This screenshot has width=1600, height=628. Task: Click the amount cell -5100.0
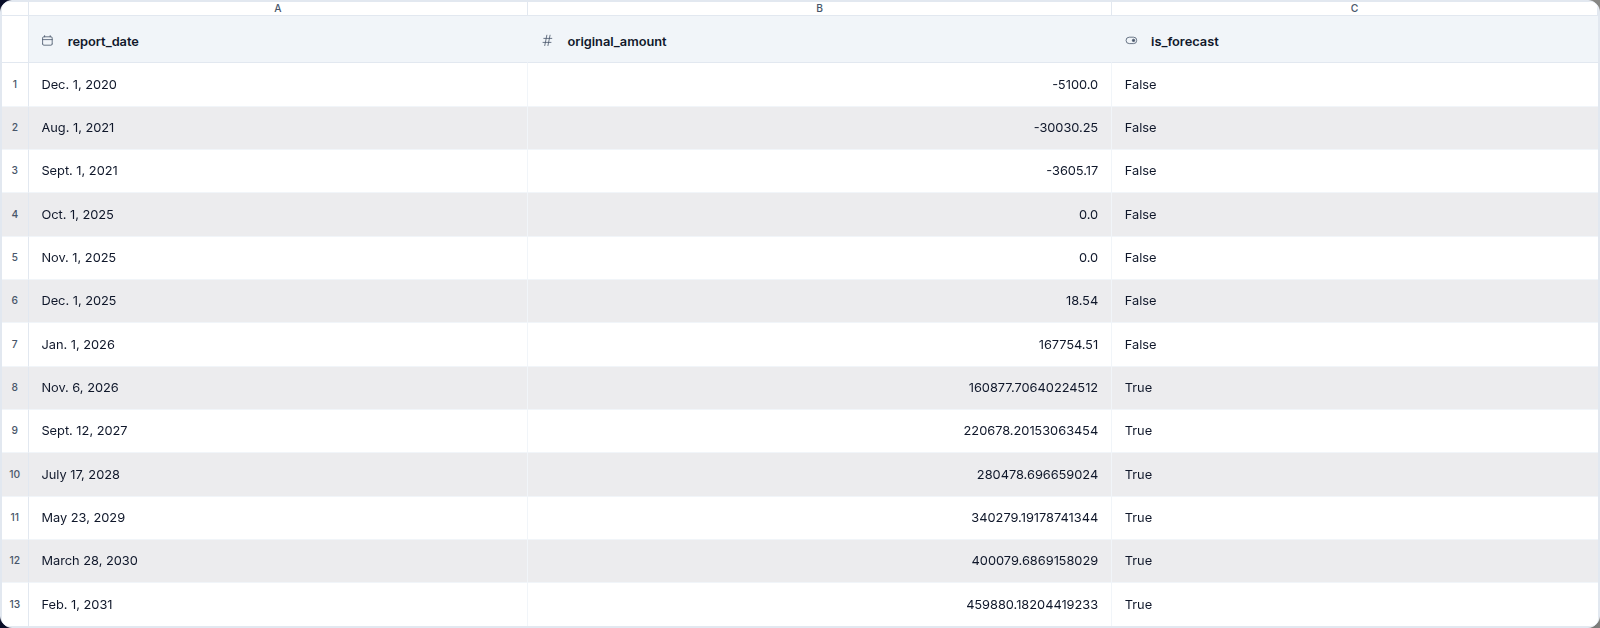coord(819,85)
